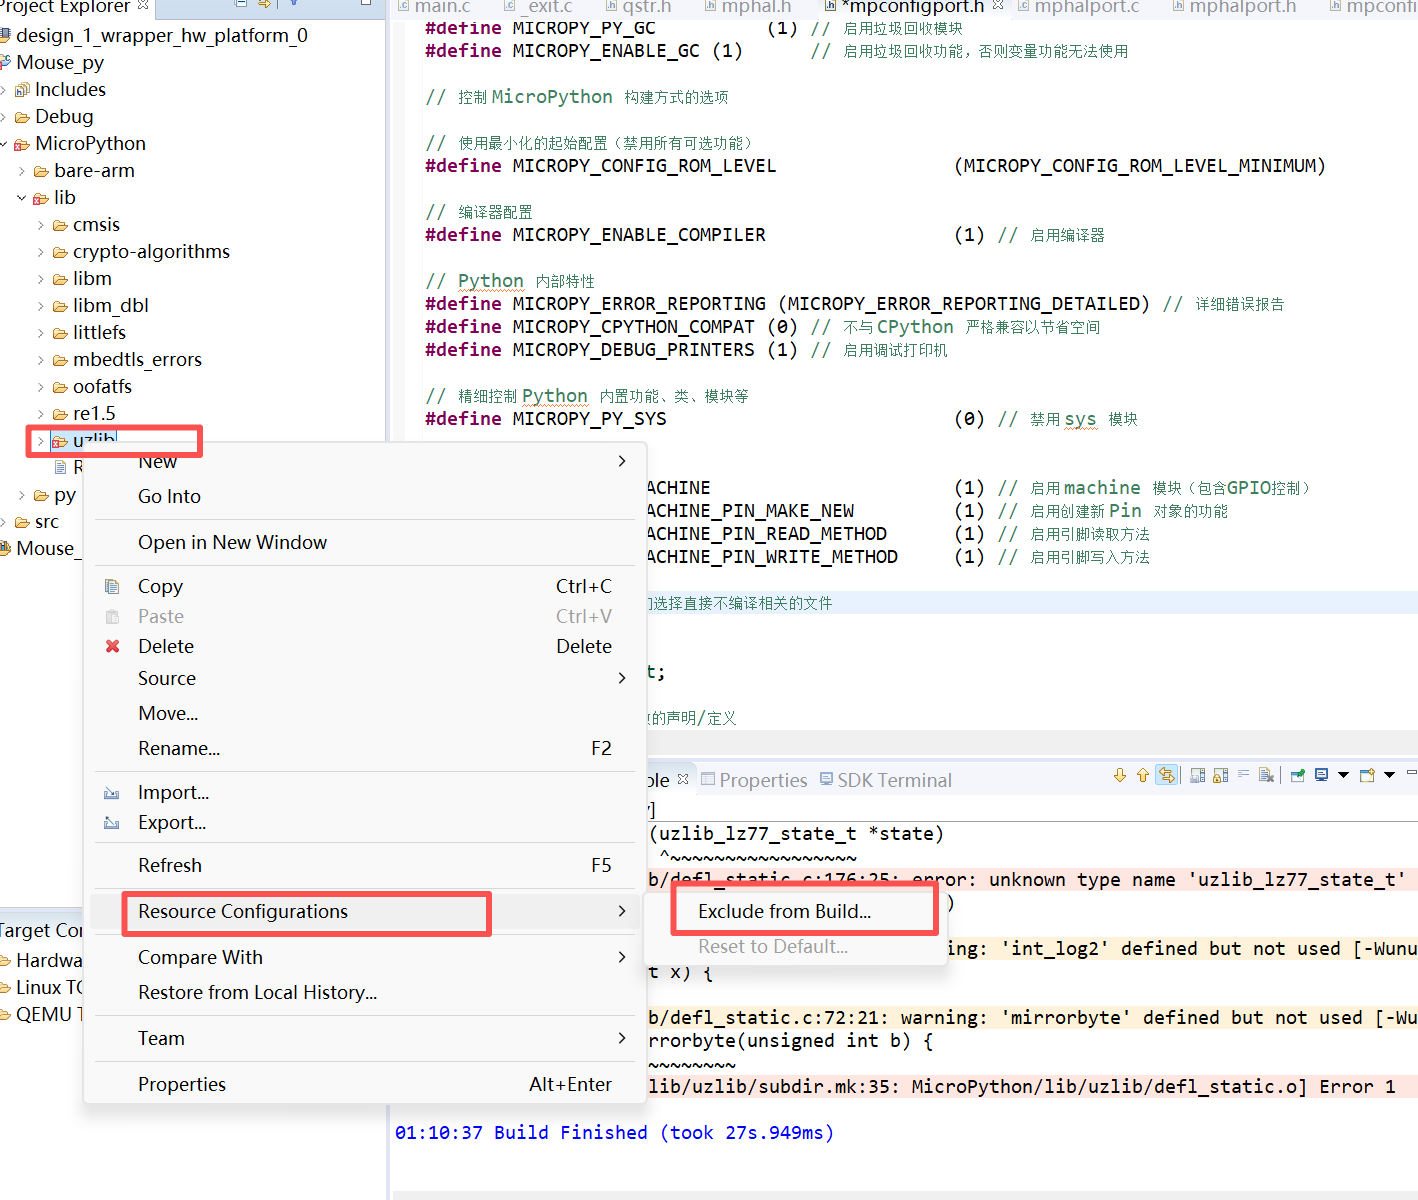Expand the crypto-algorithms folder

point(41,252)
